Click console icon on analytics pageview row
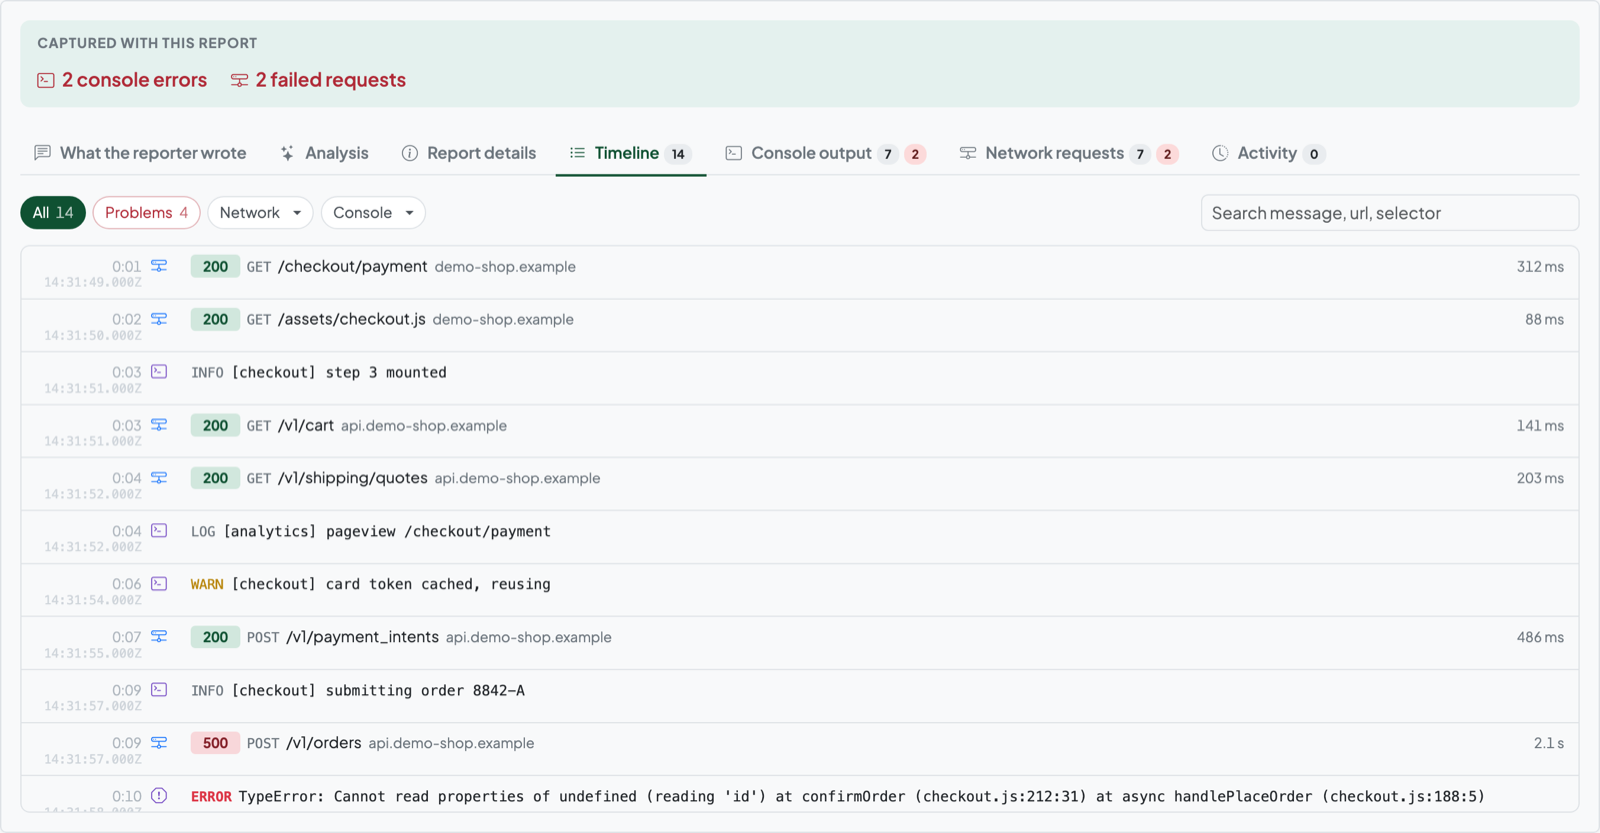This screenshot has width=1600, height=833. click(159, 530)
